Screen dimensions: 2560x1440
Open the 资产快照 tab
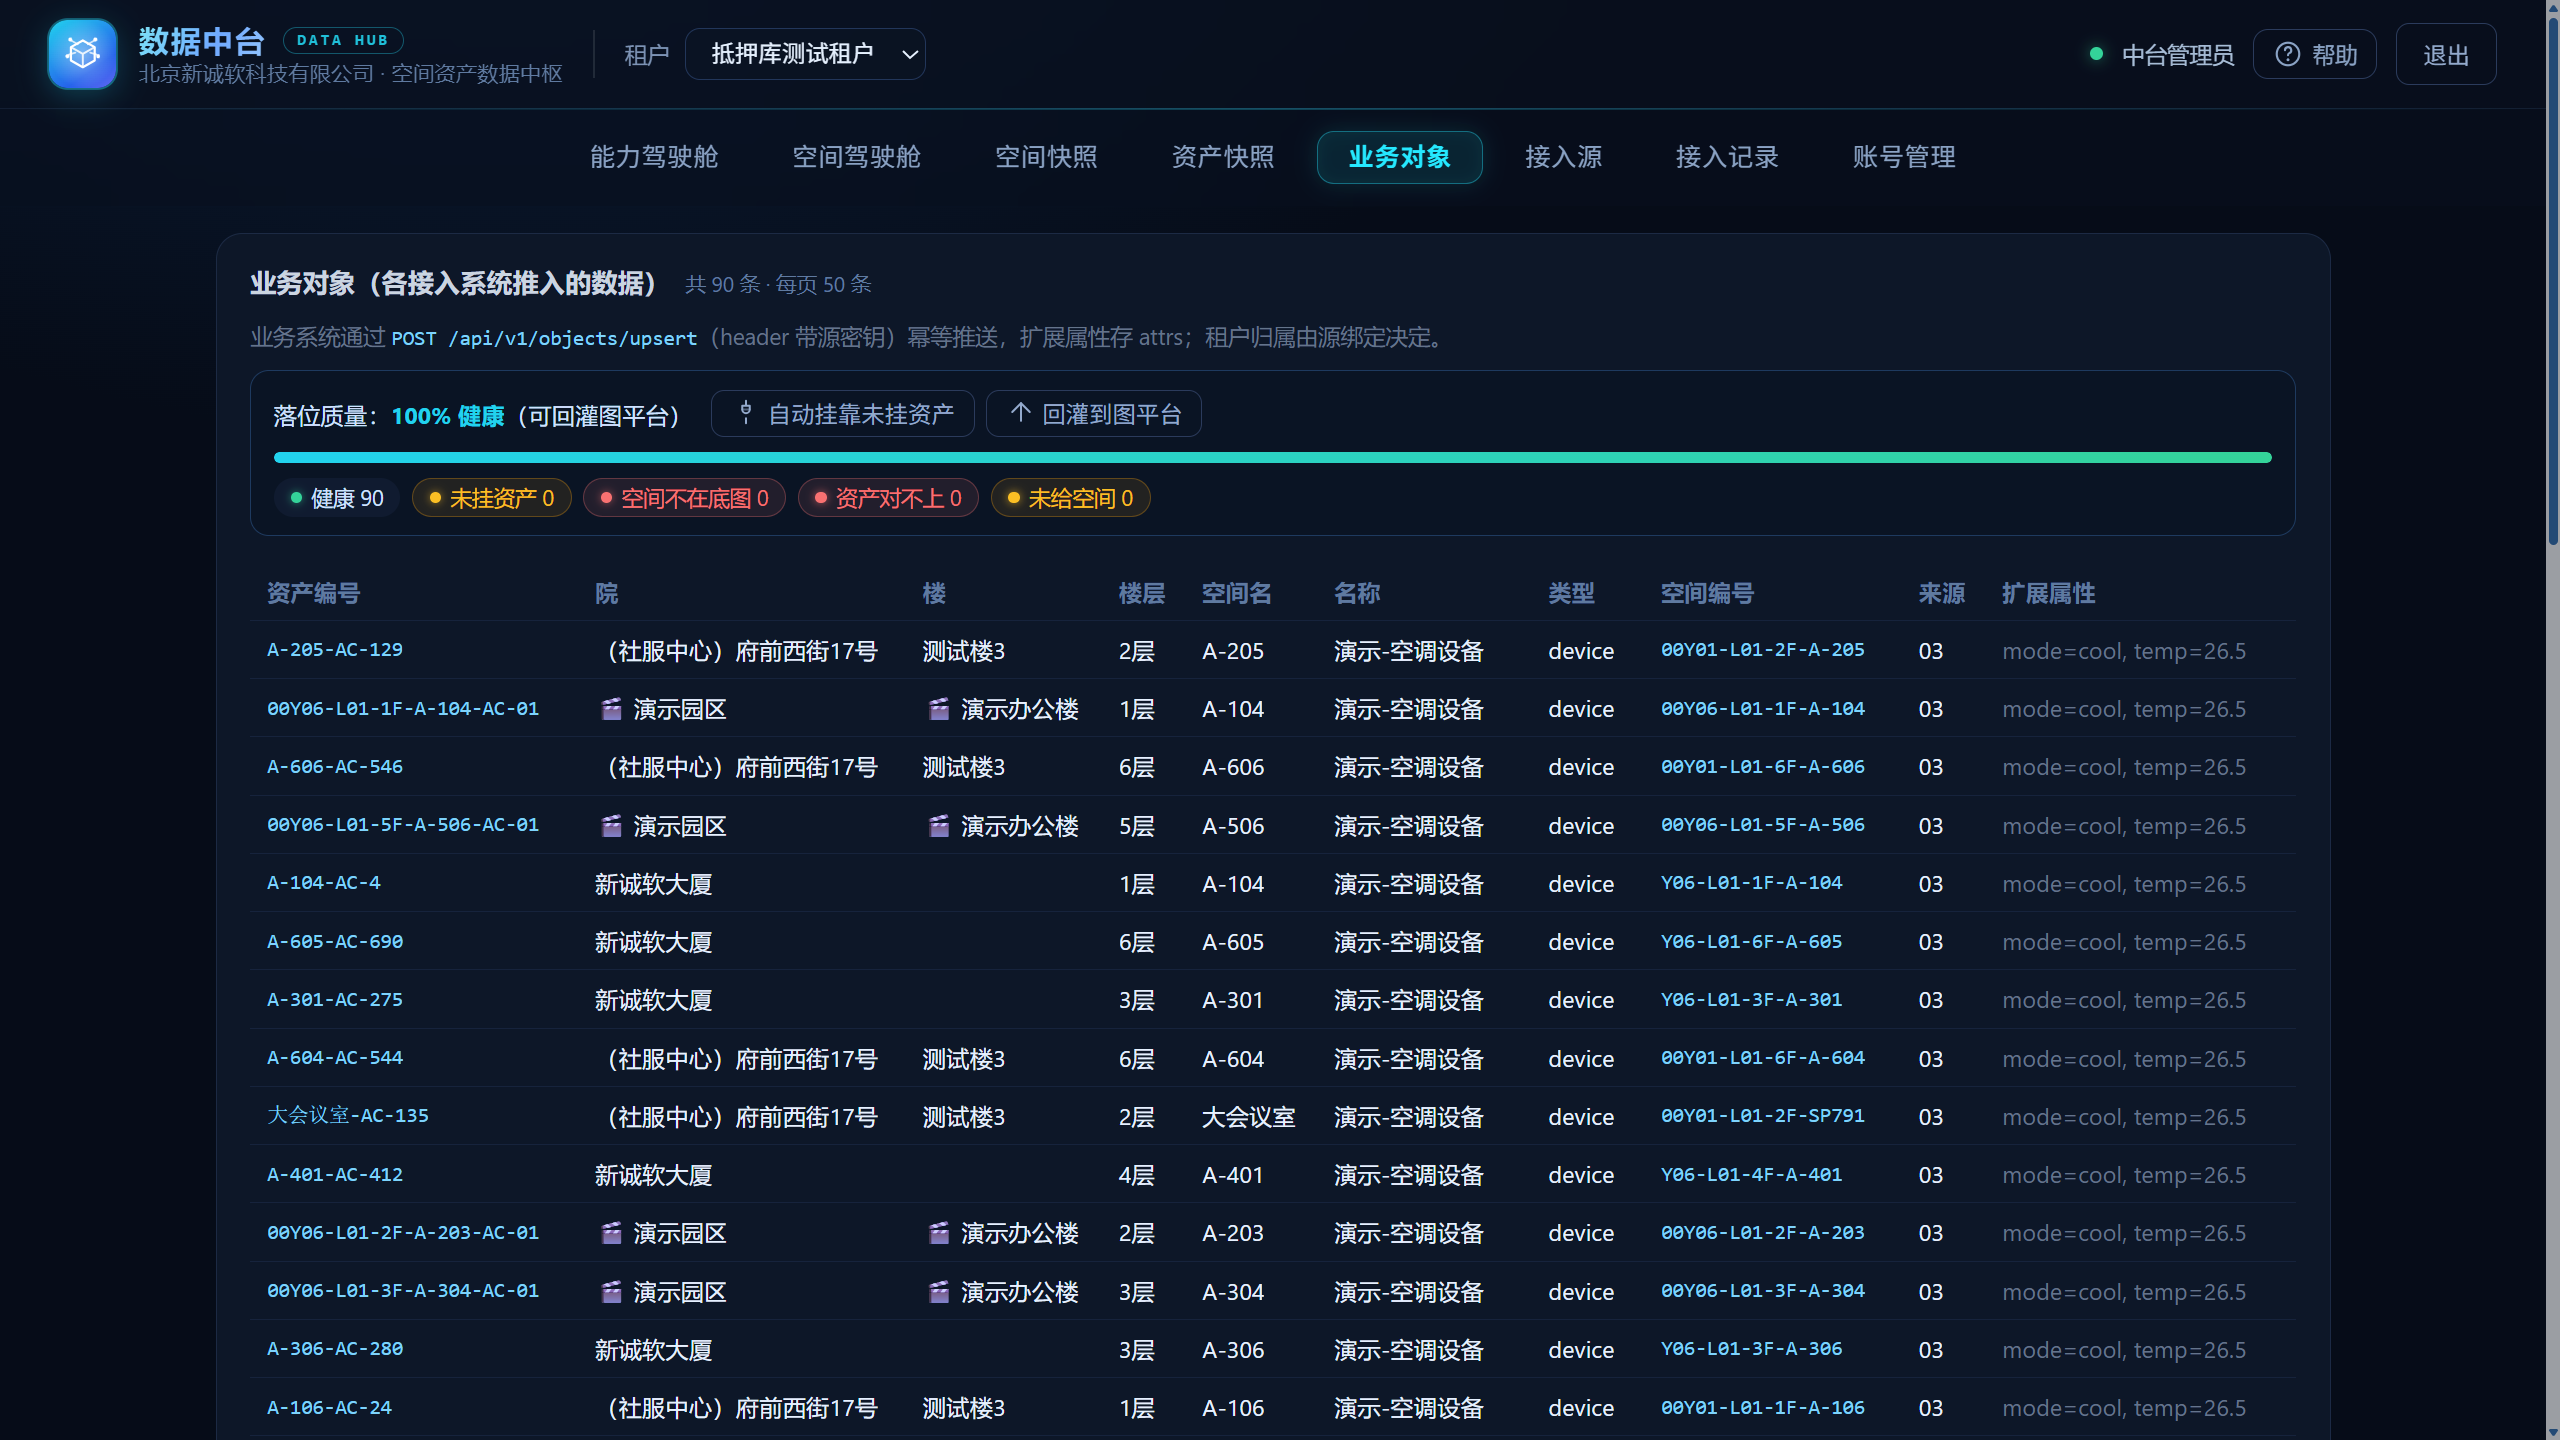point(1222,157)
